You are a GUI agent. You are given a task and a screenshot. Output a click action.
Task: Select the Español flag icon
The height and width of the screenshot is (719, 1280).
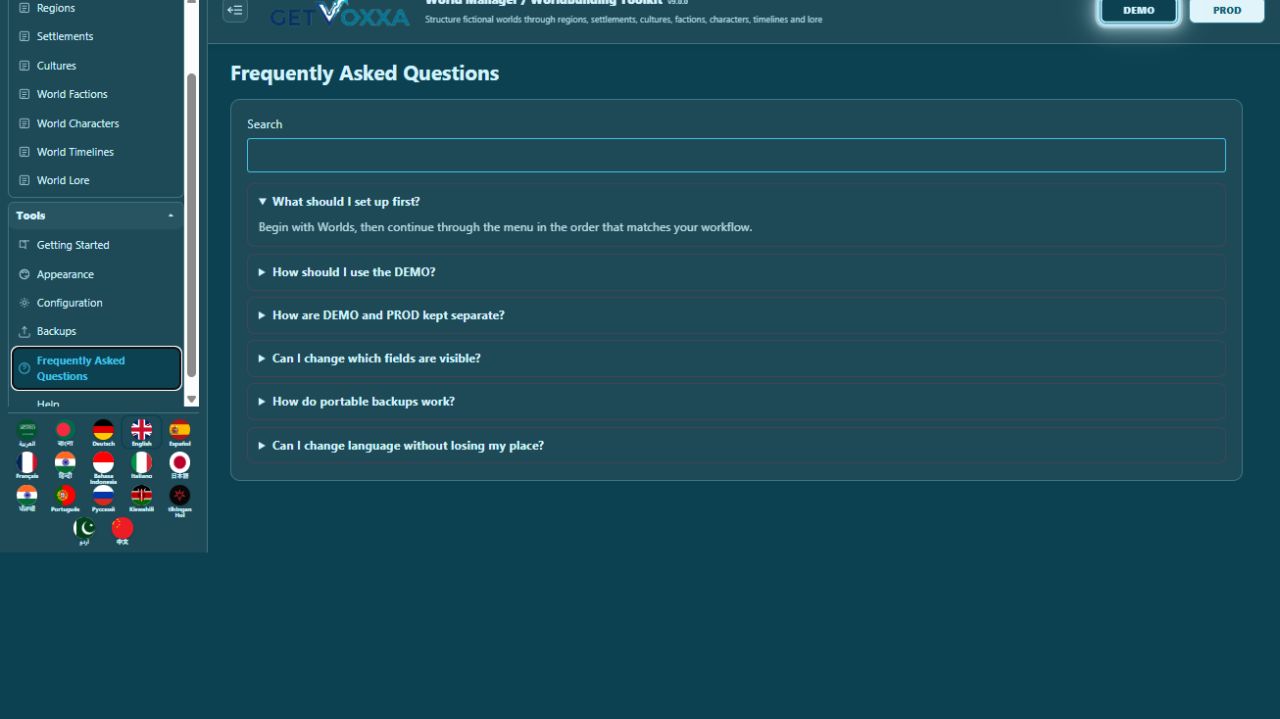point(180,432)
